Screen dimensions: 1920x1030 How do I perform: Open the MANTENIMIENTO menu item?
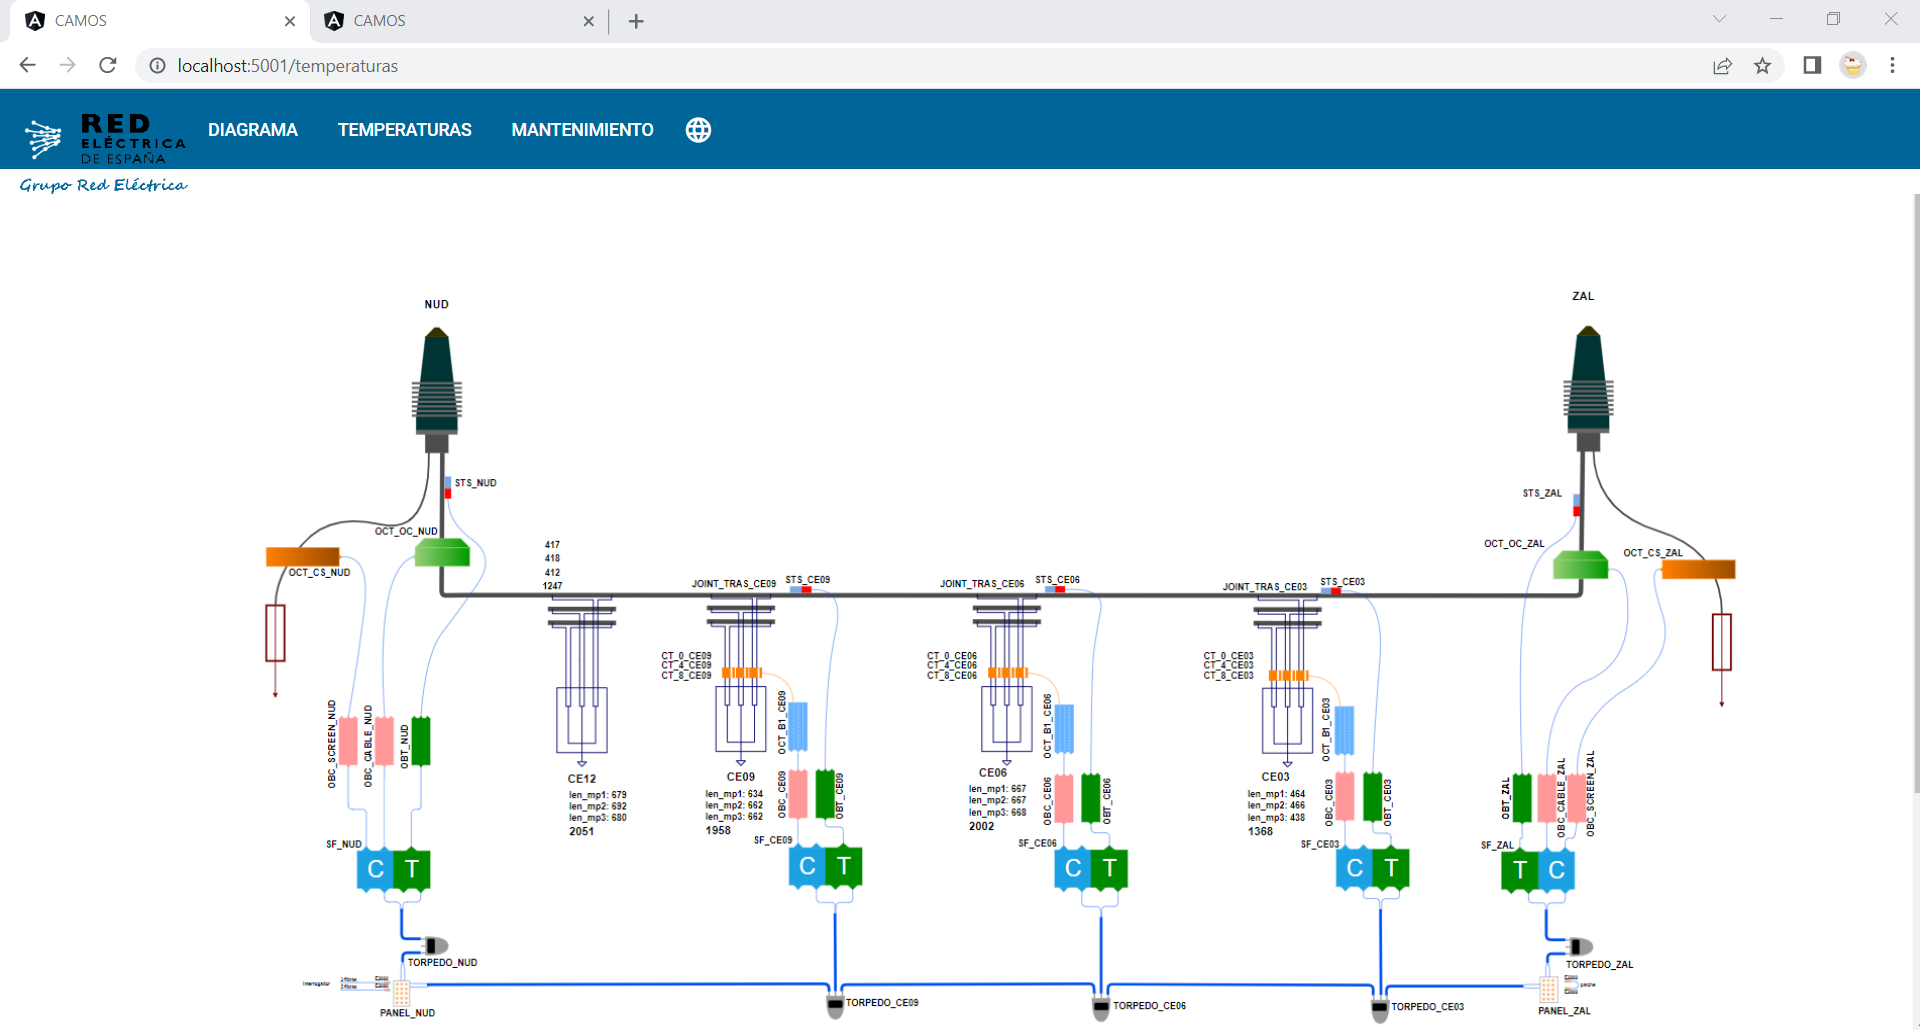(582, 130)
